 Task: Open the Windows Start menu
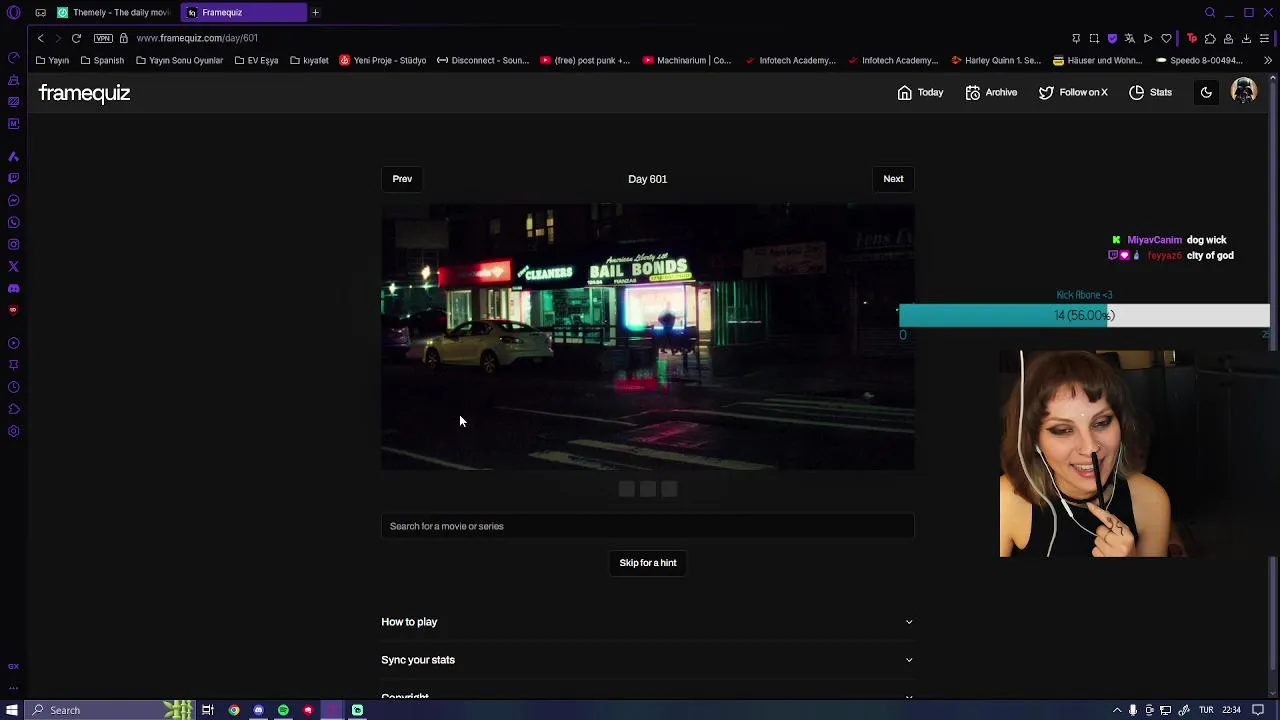tap(12, 710)
